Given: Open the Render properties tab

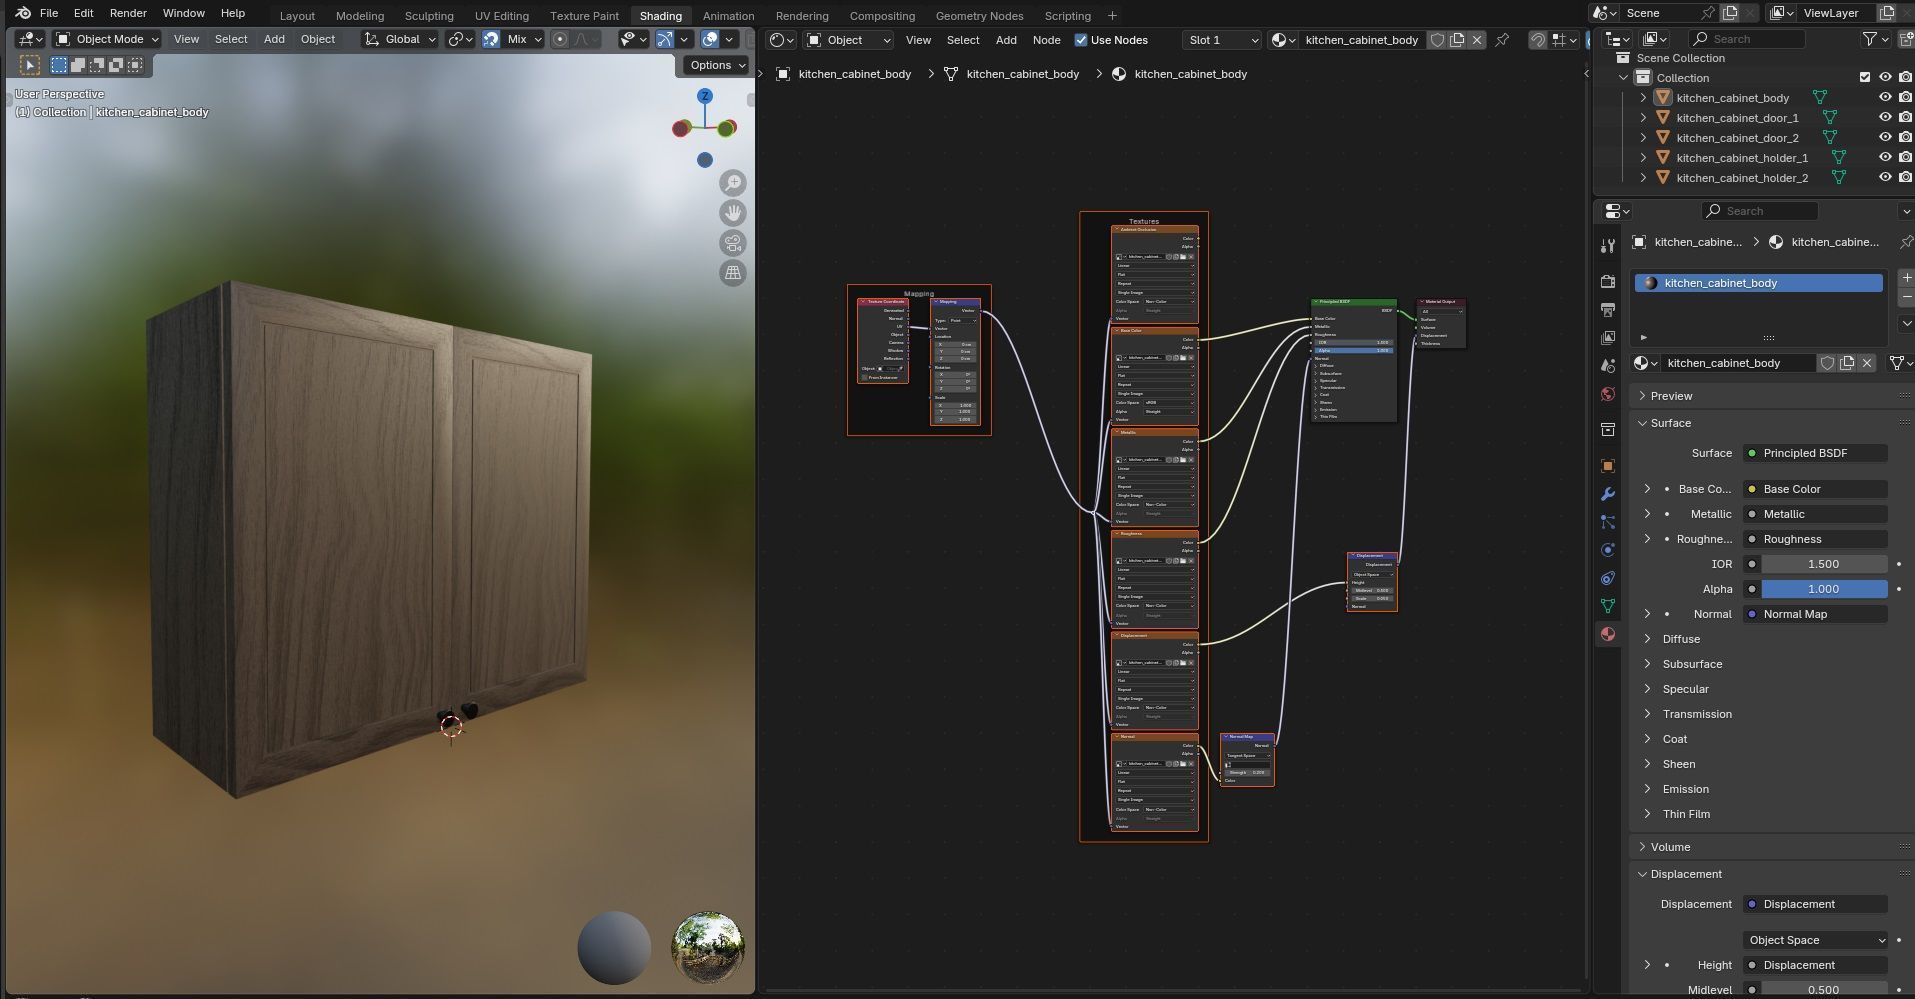Looking at the screenshot, I should tap(1608, 282).
